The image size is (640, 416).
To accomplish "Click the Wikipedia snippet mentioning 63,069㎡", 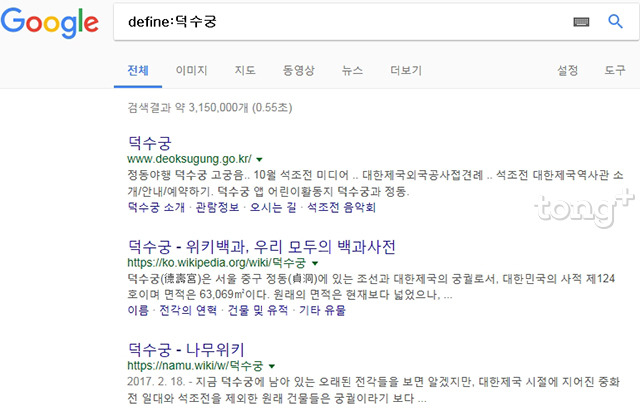I will (371, 287).
